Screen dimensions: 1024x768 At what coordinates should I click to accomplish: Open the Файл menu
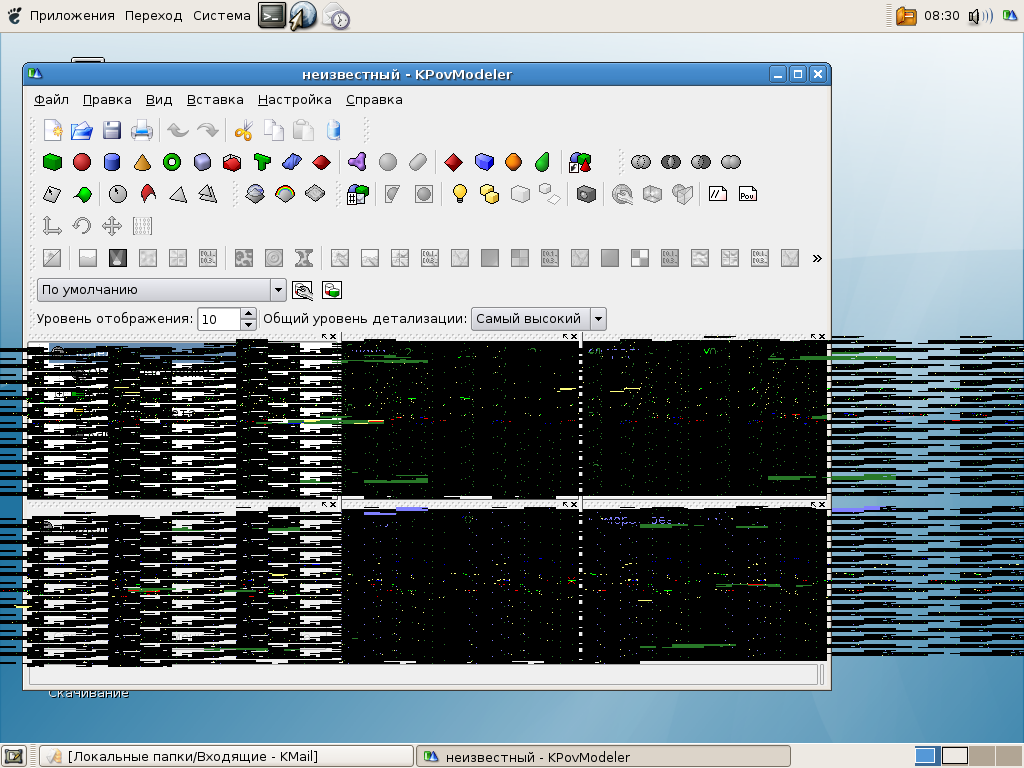(x=51, y=100)
